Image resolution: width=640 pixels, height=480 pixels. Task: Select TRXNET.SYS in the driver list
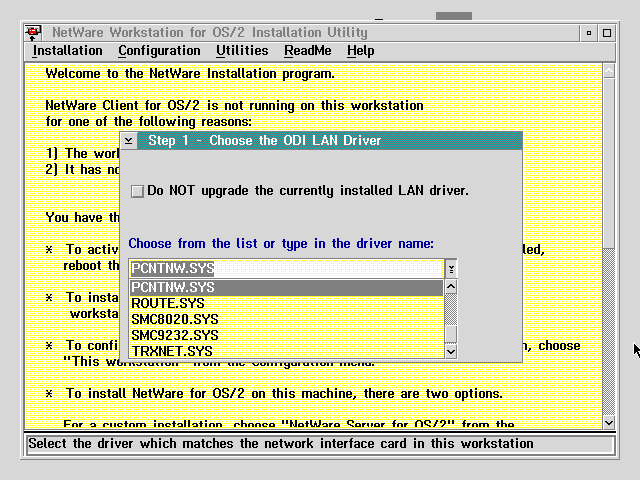click(287, 351)
